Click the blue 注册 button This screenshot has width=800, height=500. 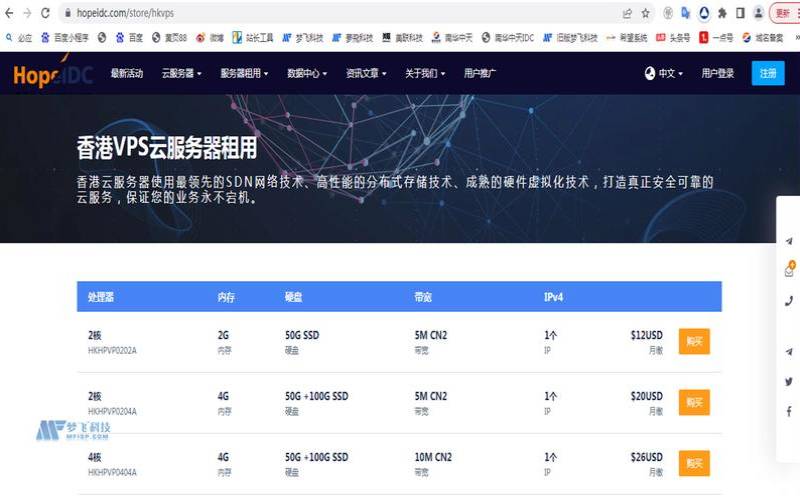tap(768, 74)
